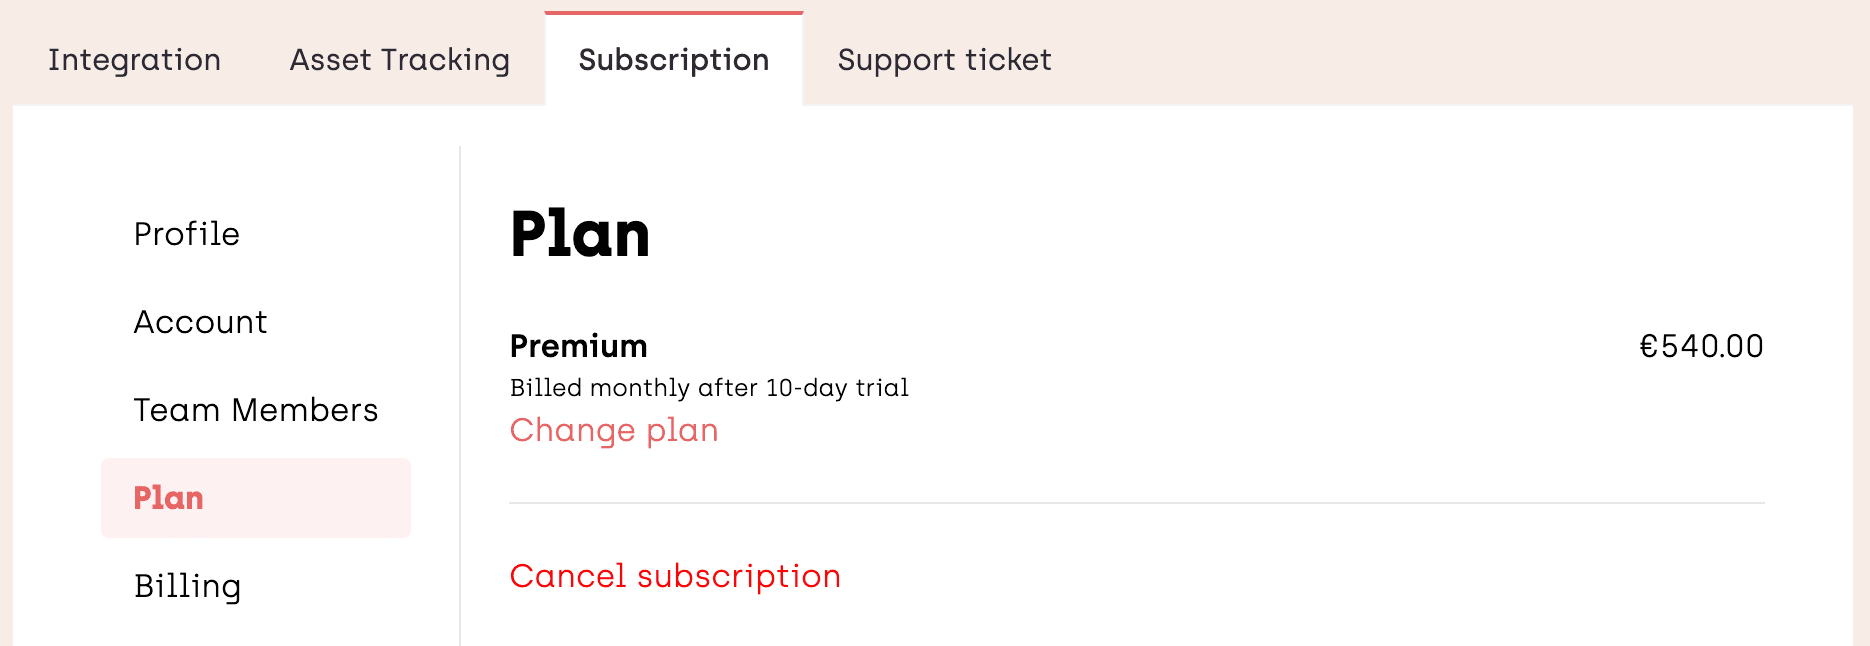The width and height of the screenshot is (1870, 646).
Task: Click the large Plan page heading
Action: pyautogui.click(x=580, y=235)
